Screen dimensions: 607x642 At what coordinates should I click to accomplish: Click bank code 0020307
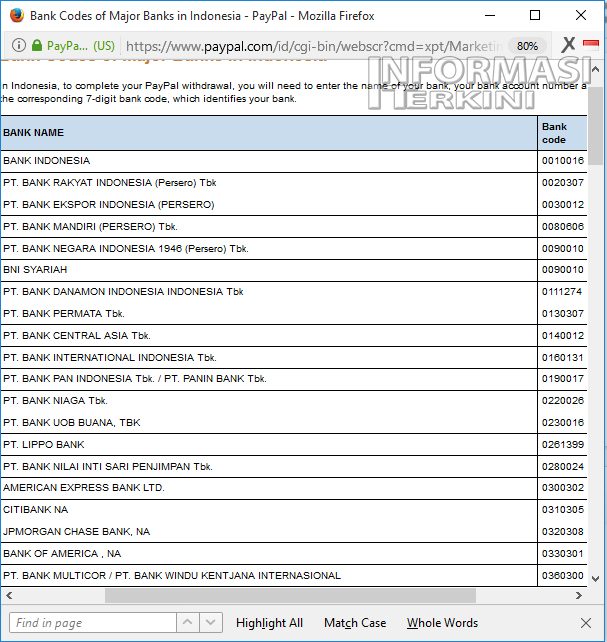tap(563, 183)
